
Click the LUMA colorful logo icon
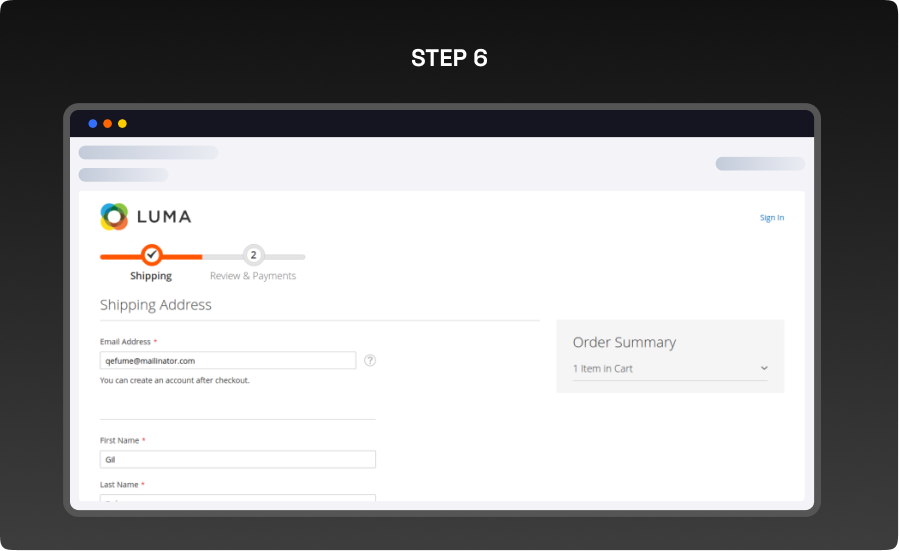coord(114,217)
